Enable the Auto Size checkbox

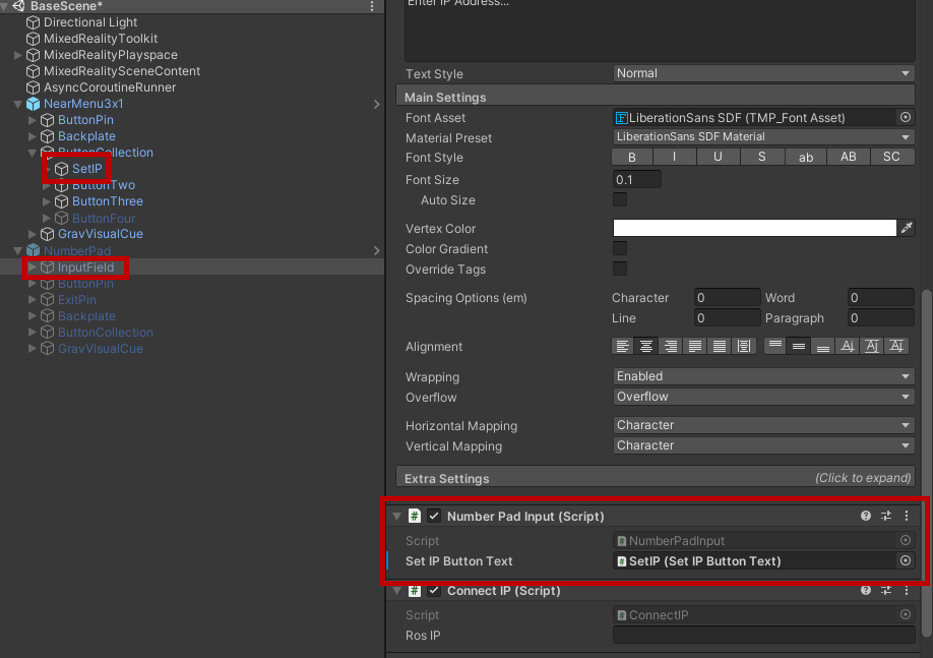(620, 199)
